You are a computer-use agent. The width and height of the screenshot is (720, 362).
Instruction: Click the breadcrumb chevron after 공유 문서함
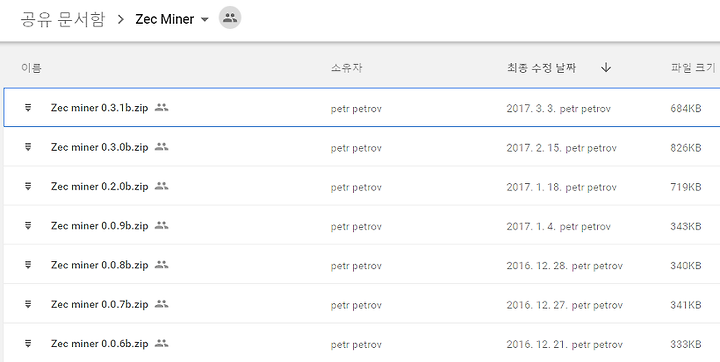click(x=121, y=19)
